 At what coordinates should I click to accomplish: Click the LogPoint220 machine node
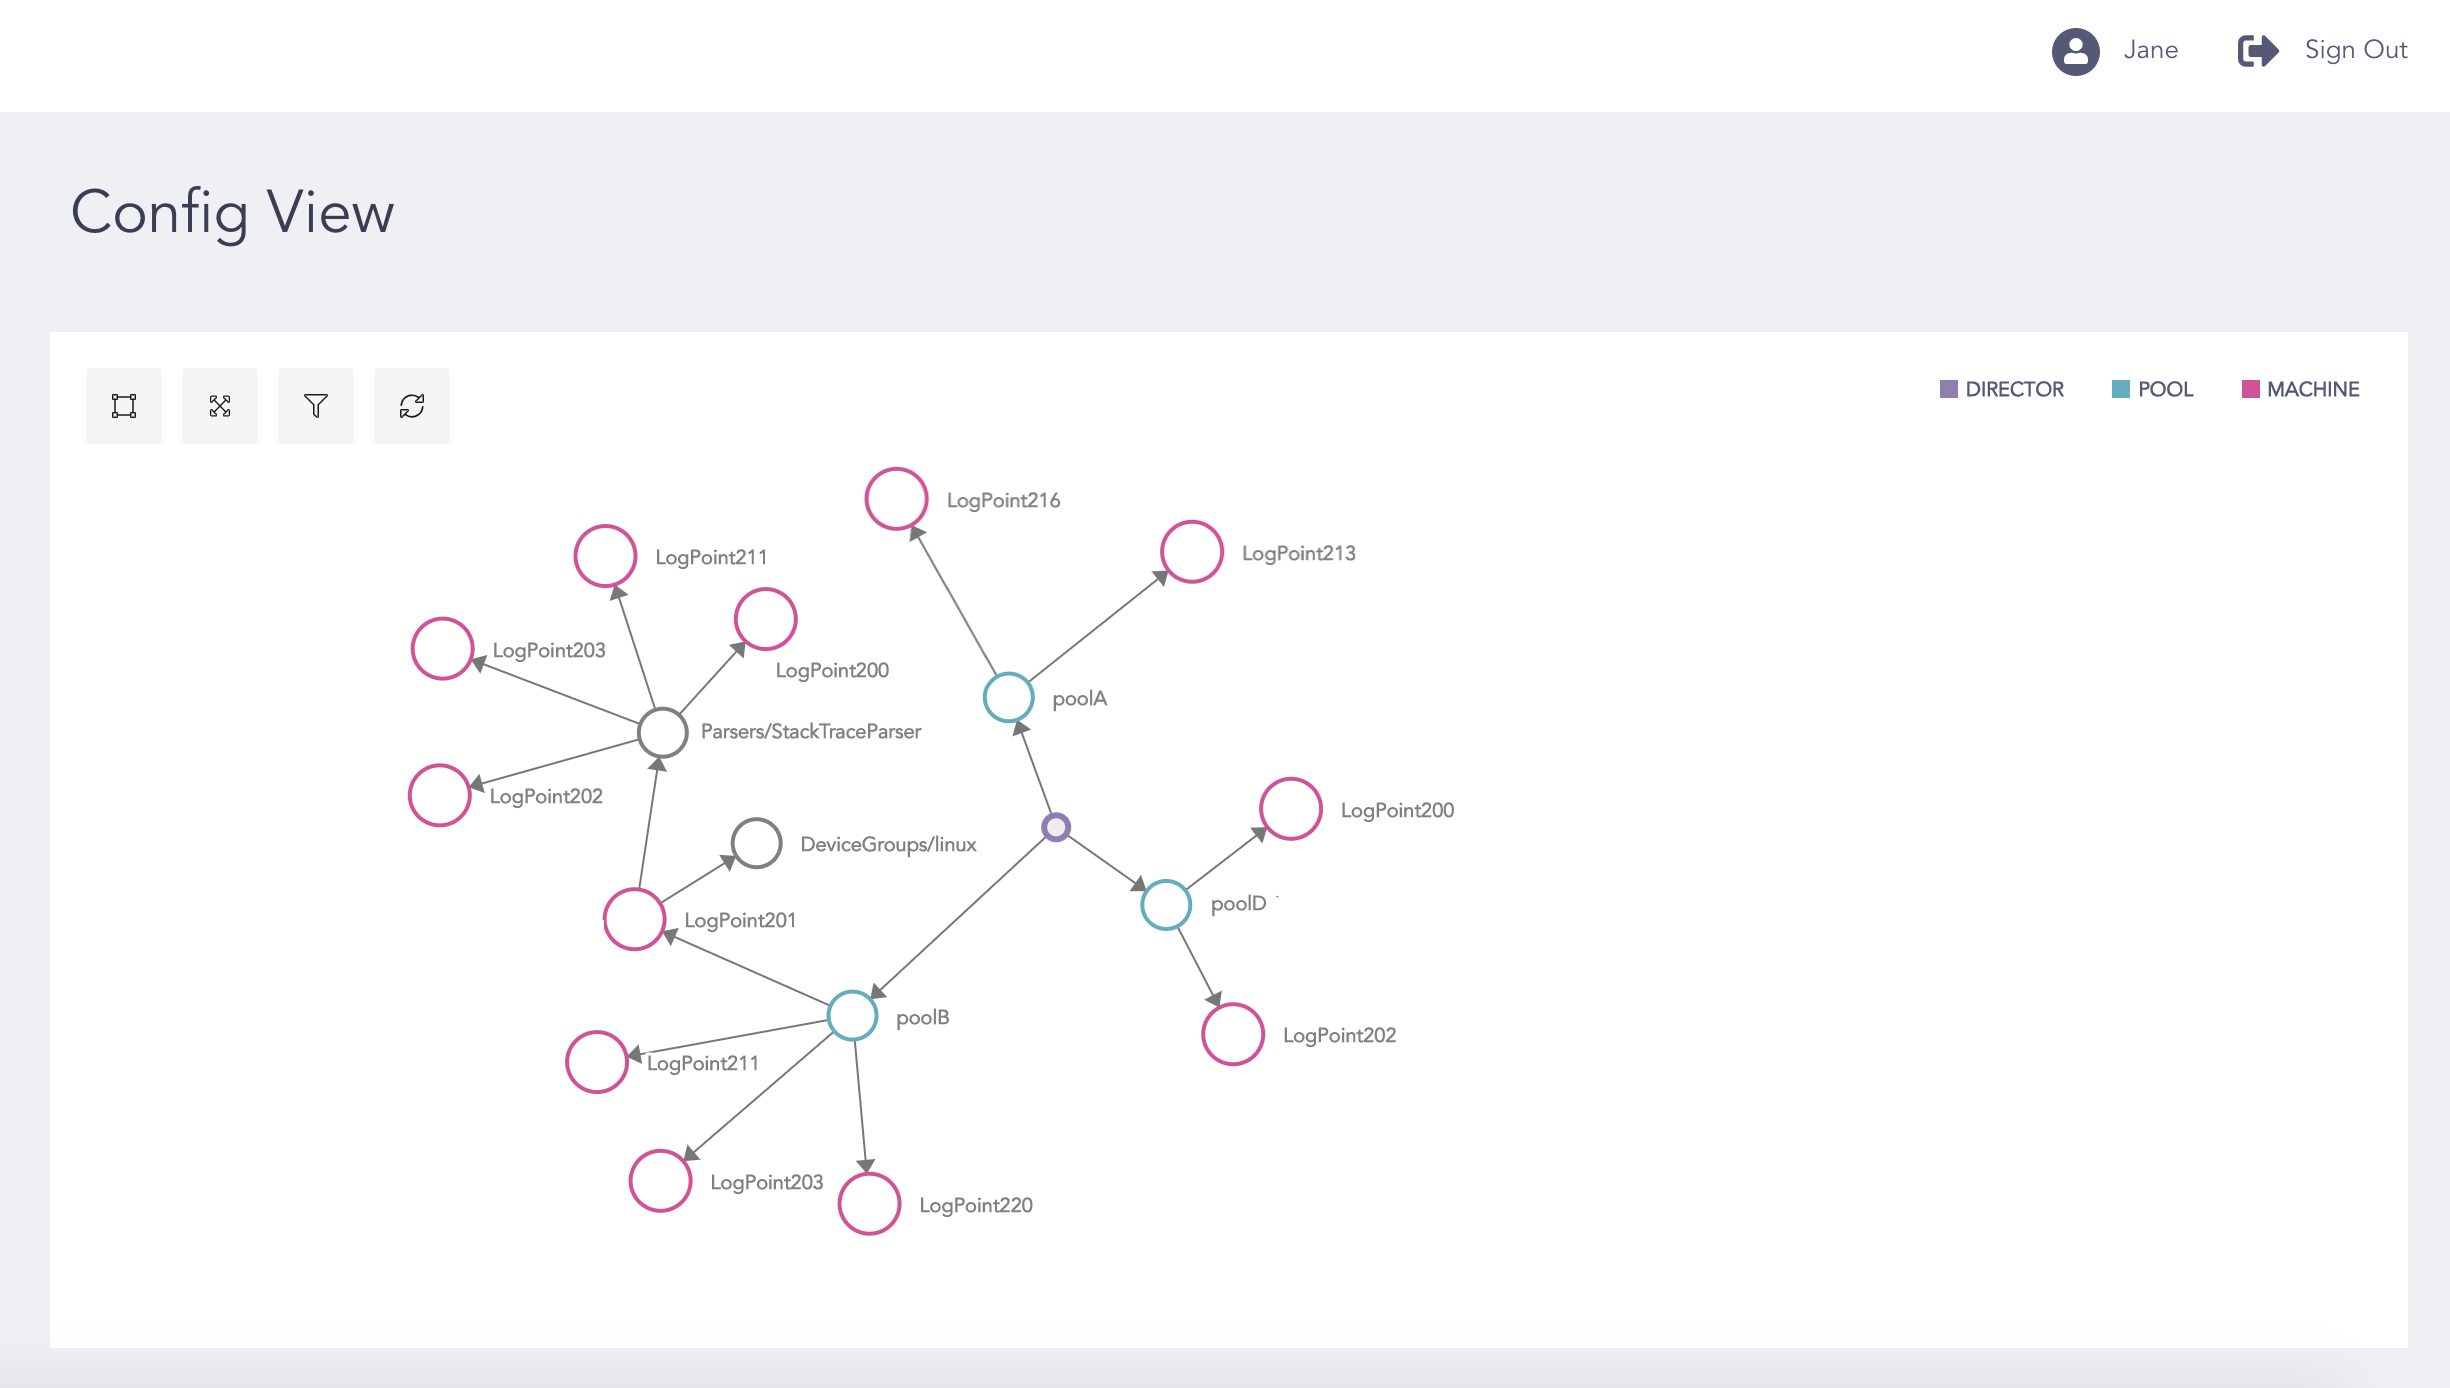[x=869, y=1203]
